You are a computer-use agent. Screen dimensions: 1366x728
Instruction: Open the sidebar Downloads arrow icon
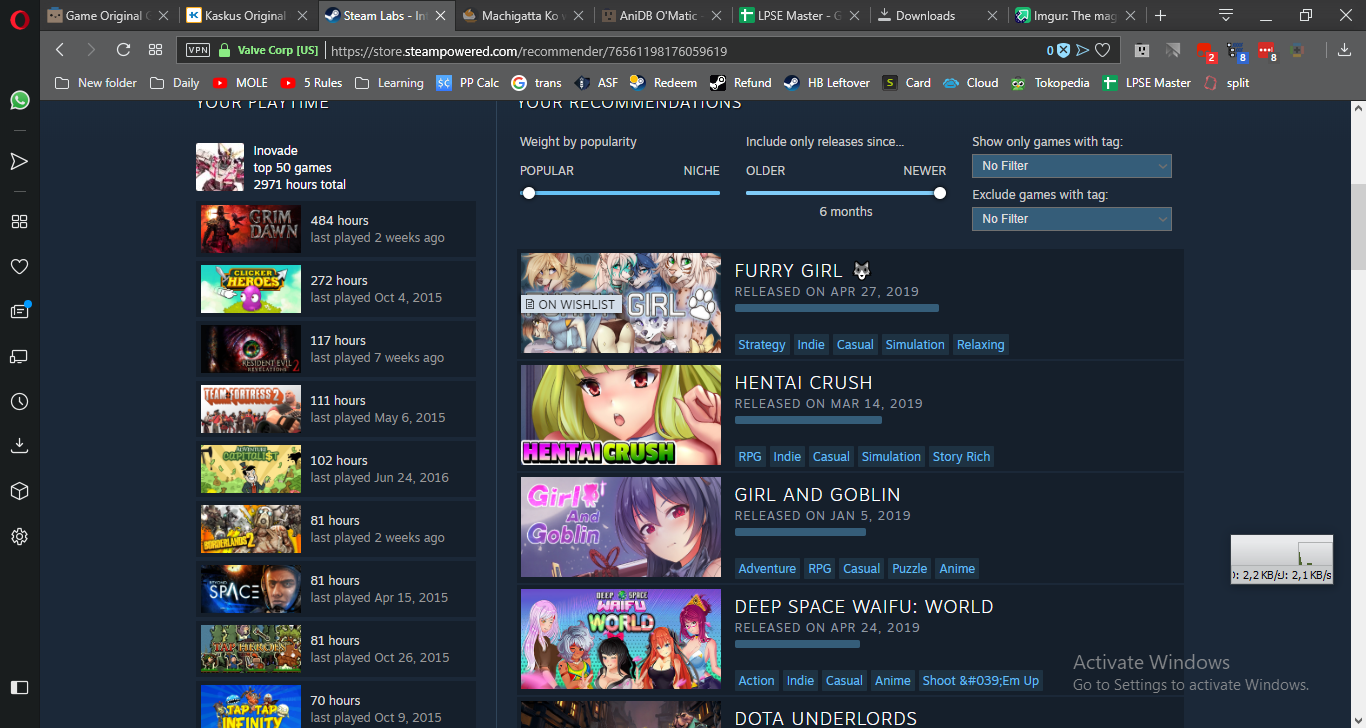coord(19,446)
